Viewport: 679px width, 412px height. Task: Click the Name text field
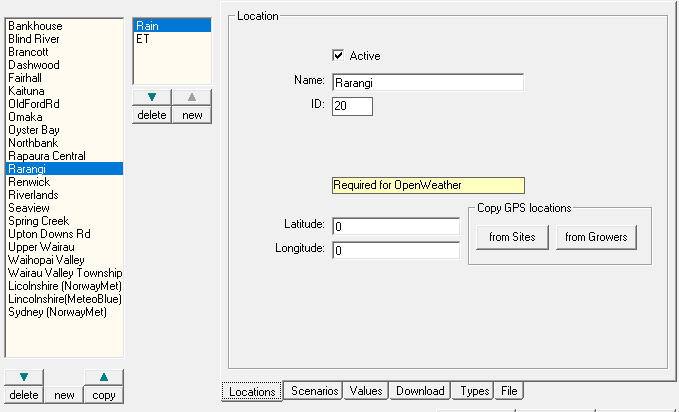[x=427, y=82]
